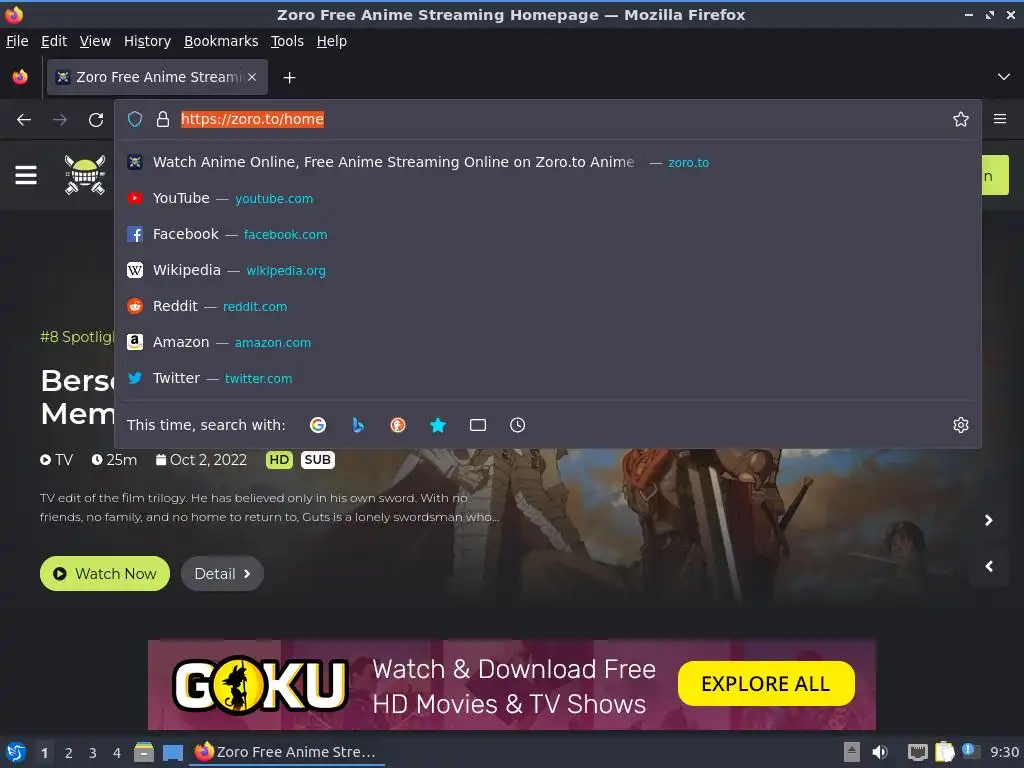Click the GOKU banner logo
Viewport: 1024px width, 768px height.
click(260, 684)
